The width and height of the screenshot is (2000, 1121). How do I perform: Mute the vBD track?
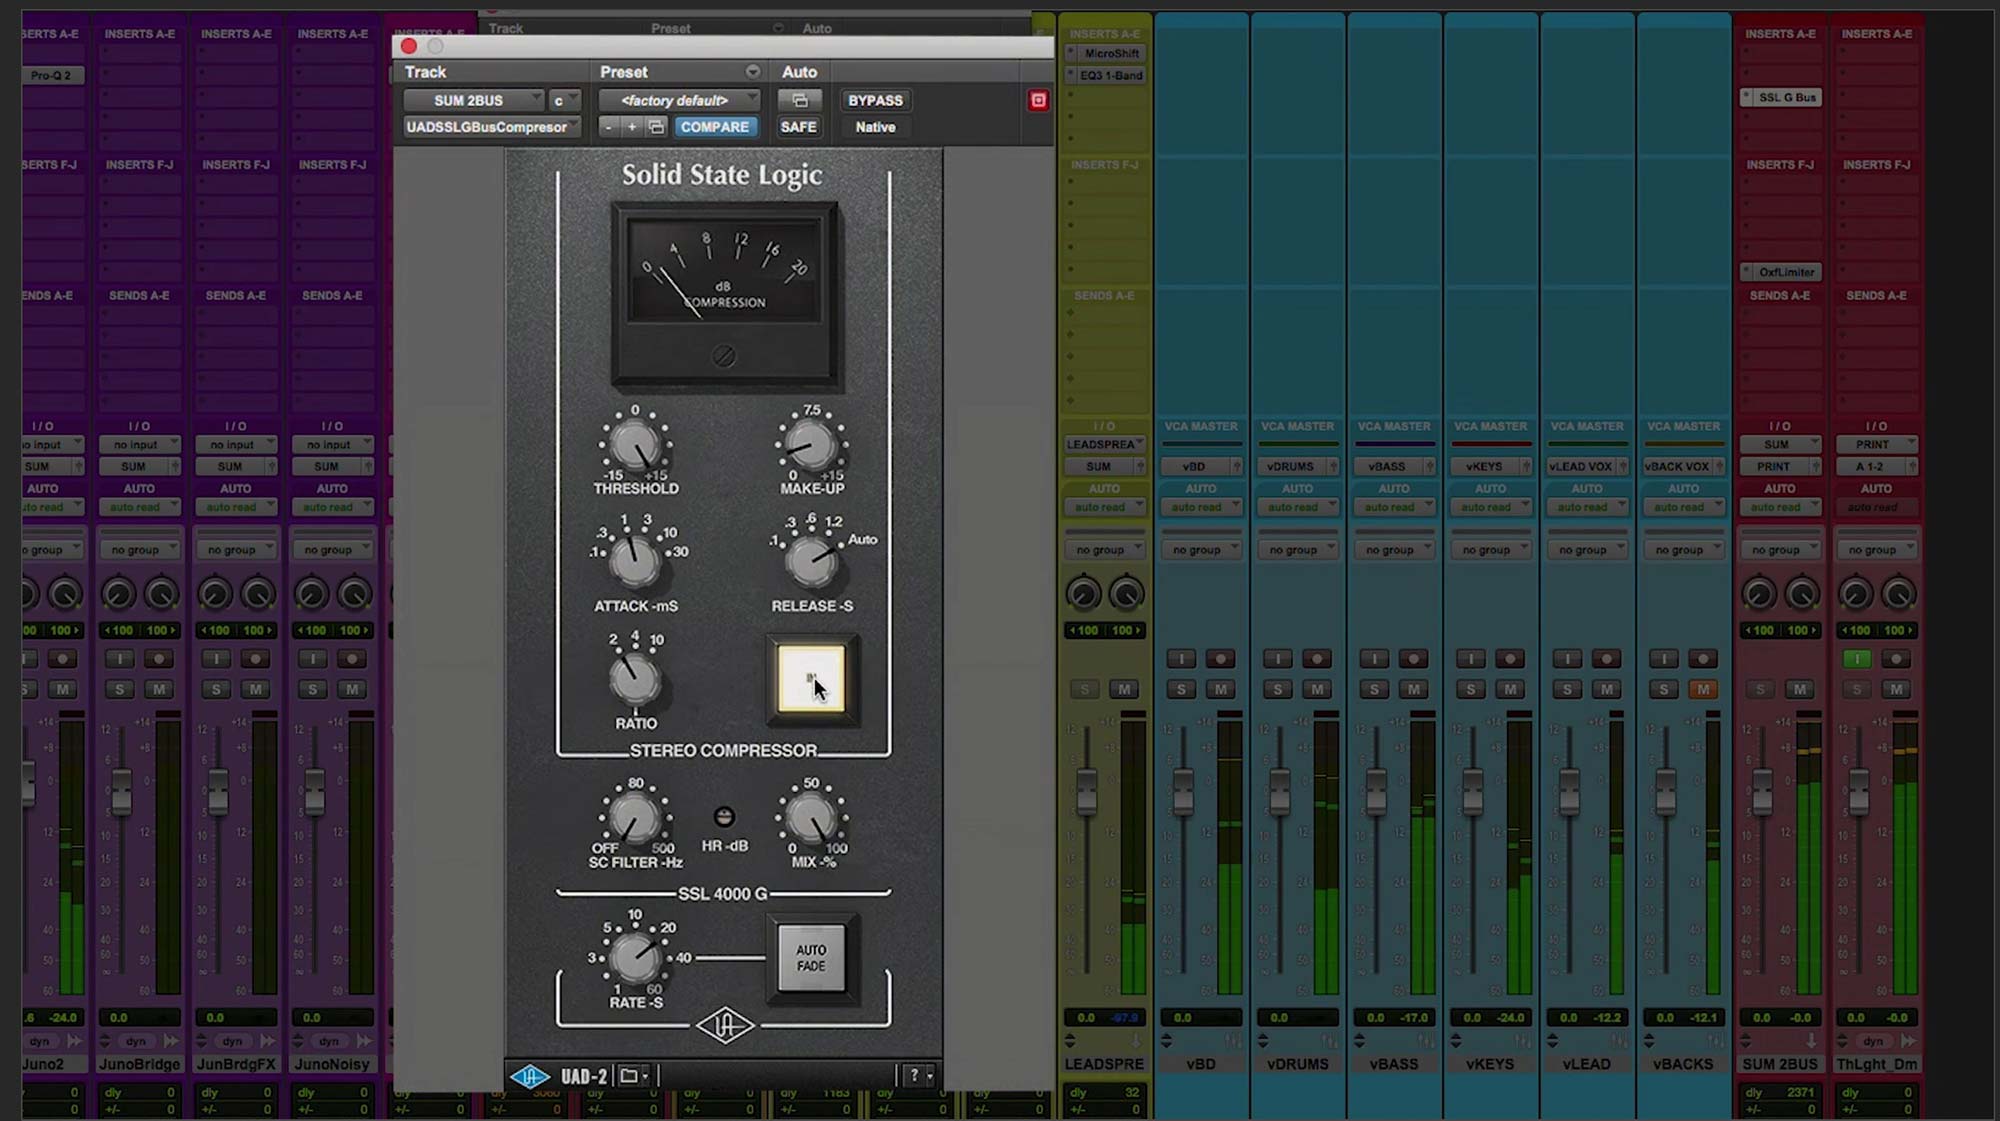tap(1220, 689)
